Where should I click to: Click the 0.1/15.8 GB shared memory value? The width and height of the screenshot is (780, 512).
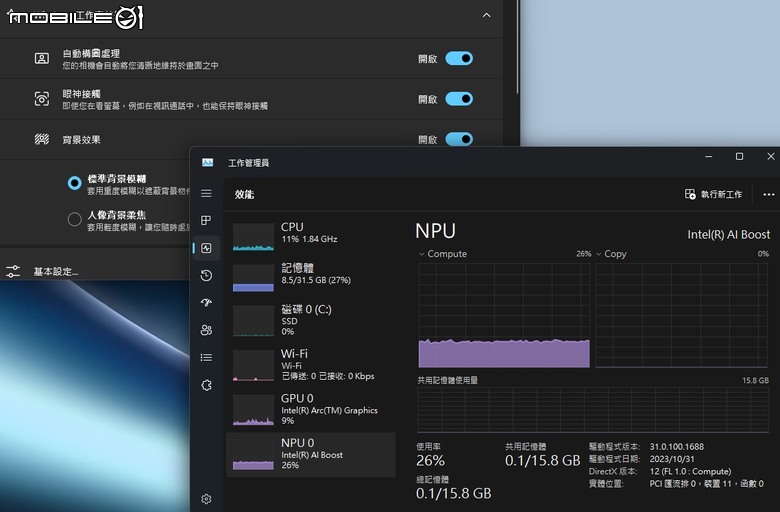click(543, 460)
